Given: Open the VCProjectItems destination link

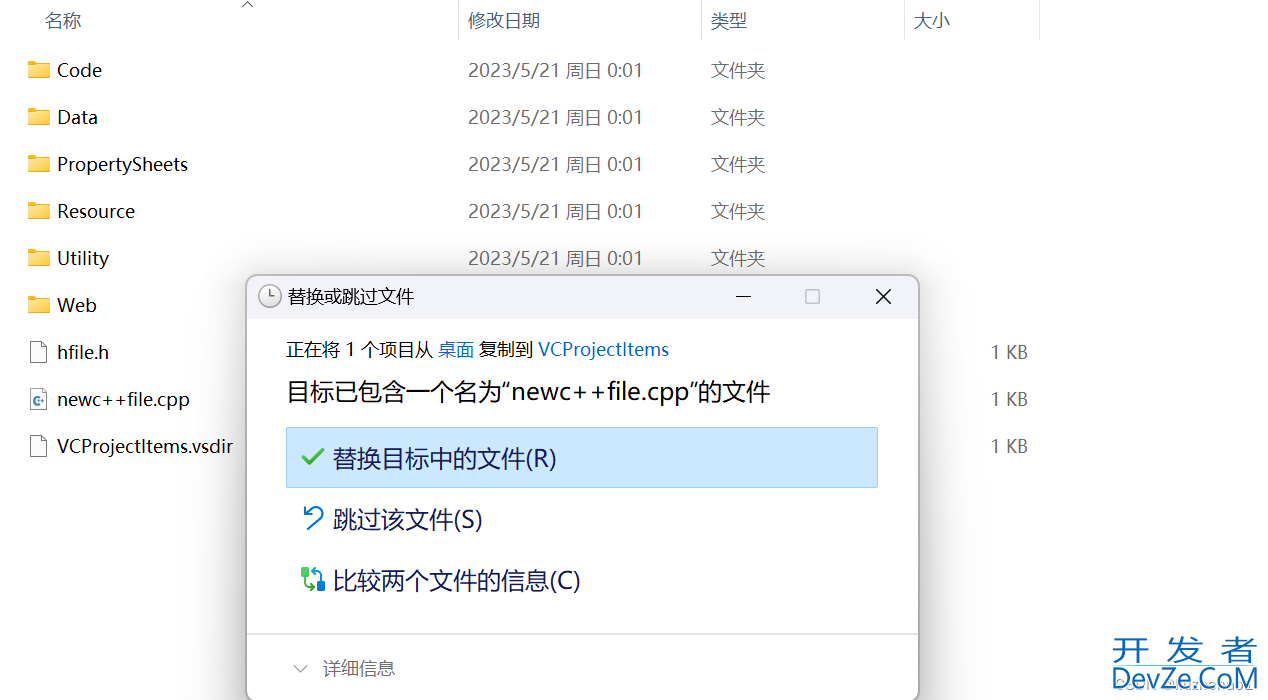Looking at the screenshot, I should pos(604,349).
